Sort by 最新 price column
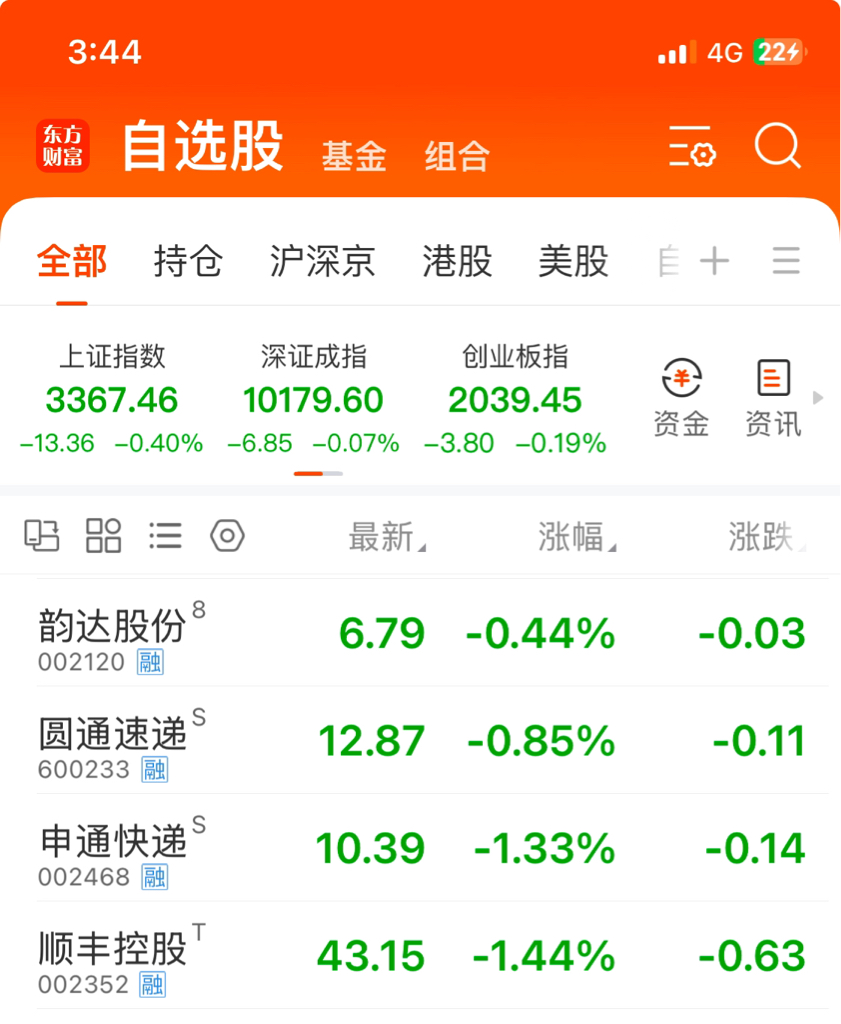841x1024 pixels. (387, 537)
